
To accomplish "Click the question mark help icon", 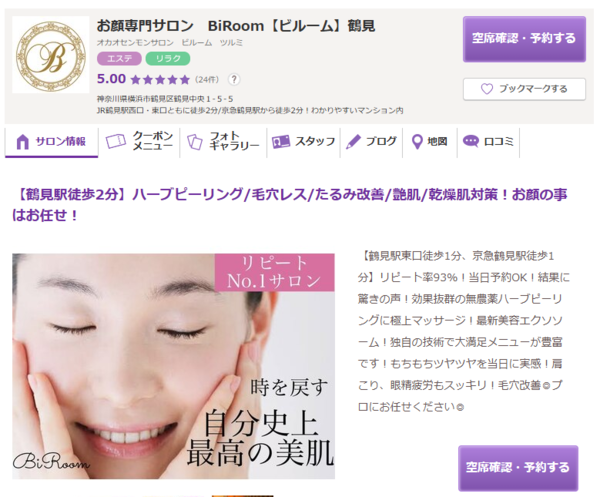I will 234,80.
